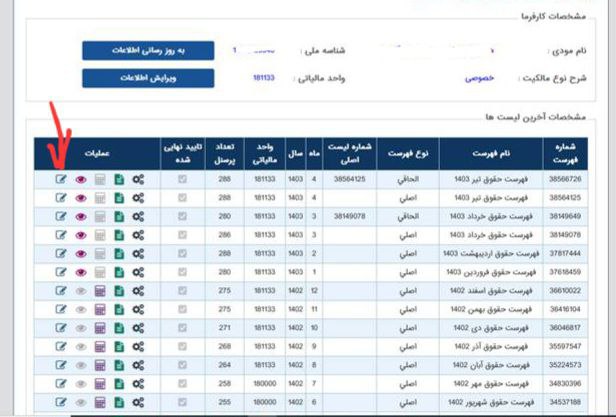View list 38566726 with its eye icon
The width and height of the screenshot is (616, 417).
click(81, 180)
